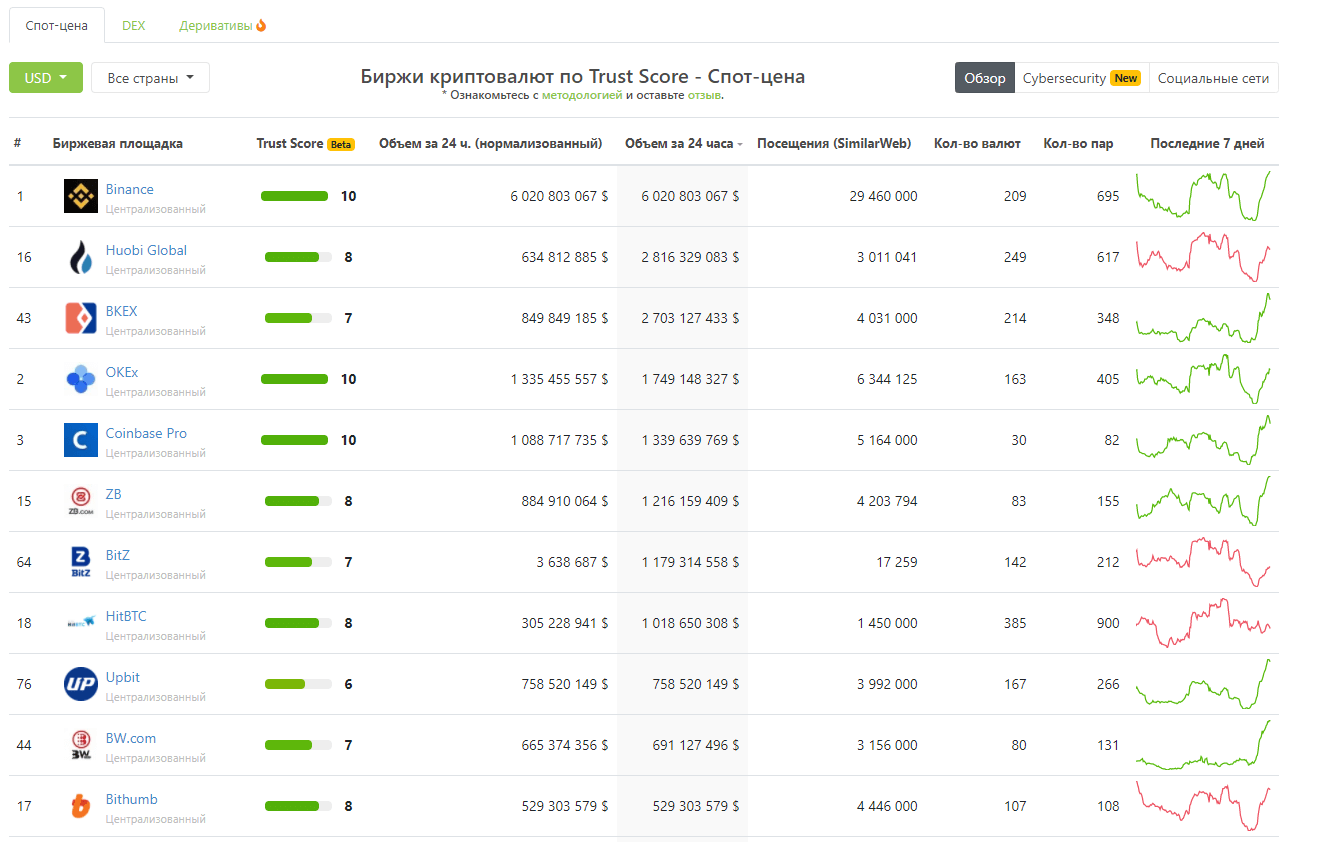
Task: Sort by normalized 24h volume header
Action: tap(491, 144)
